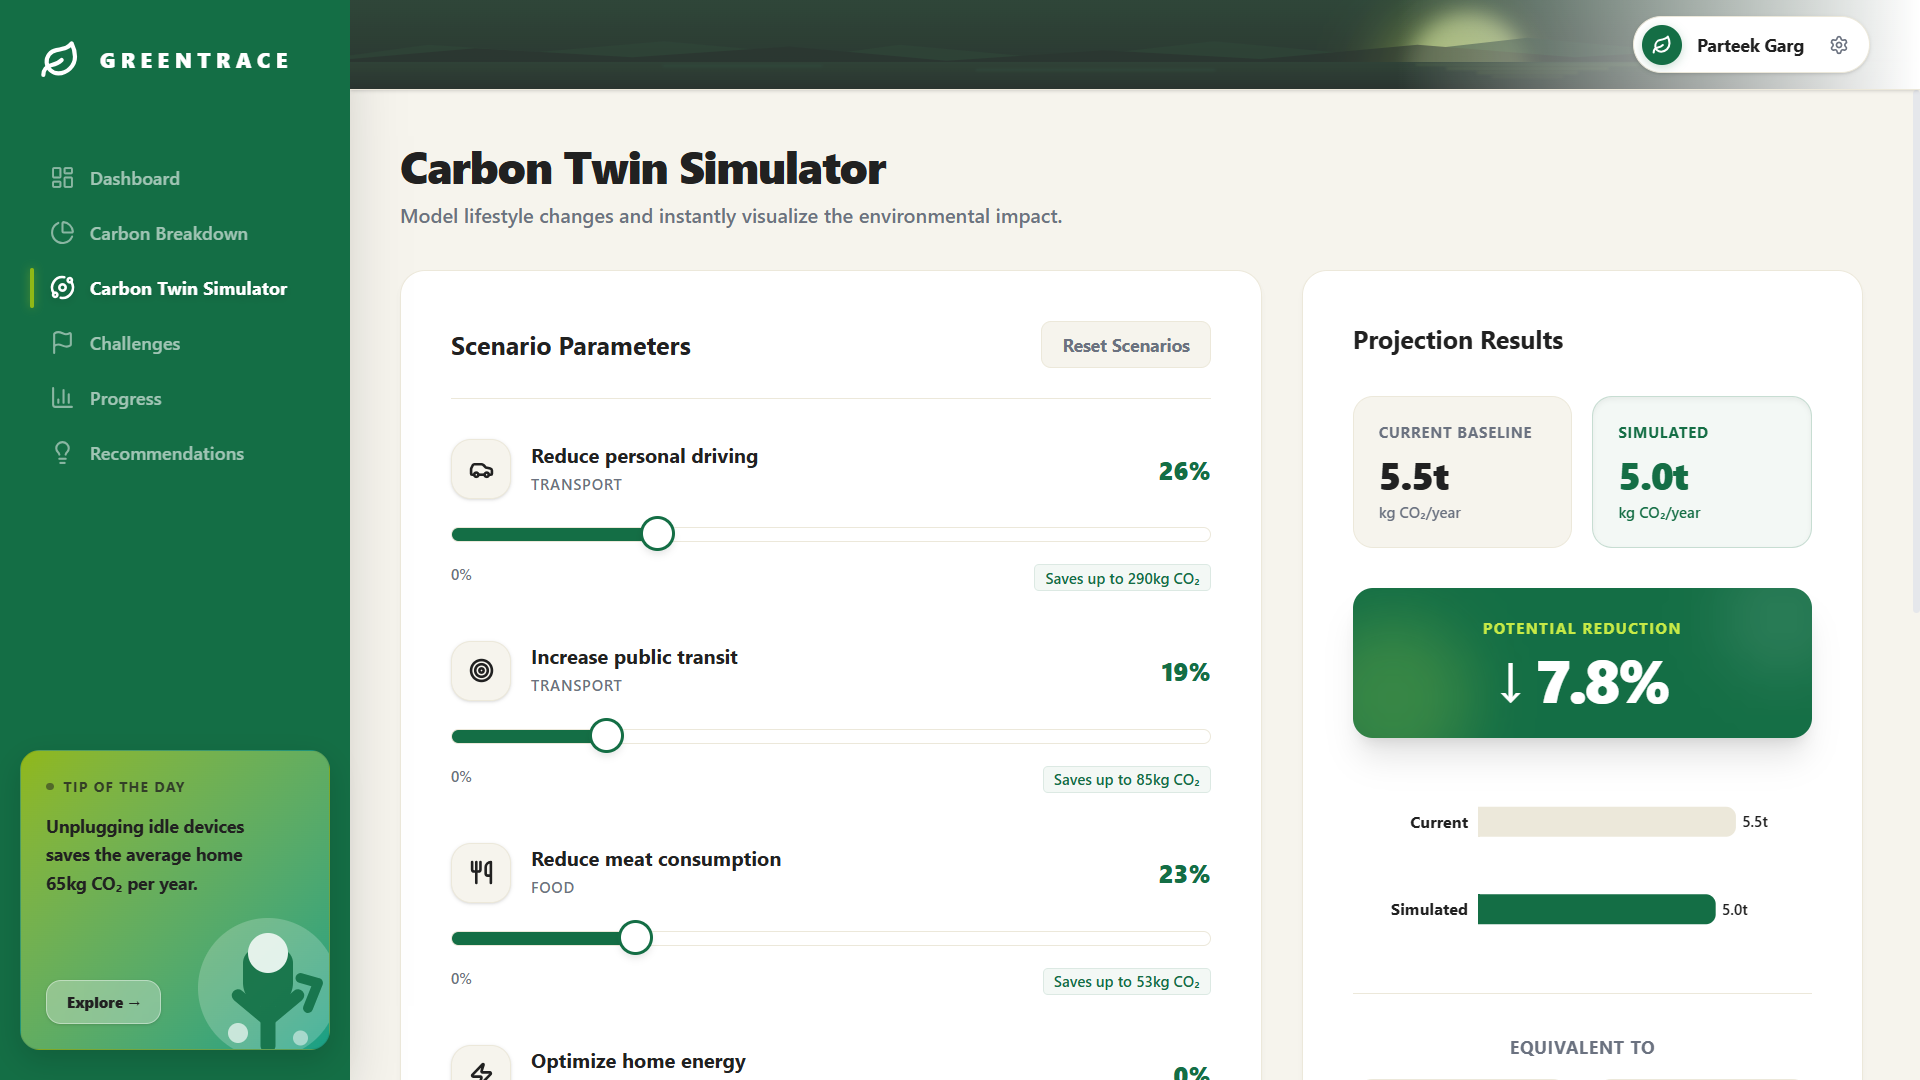Click the 'Saves up to 85kg CO₂' badge

1126,780
